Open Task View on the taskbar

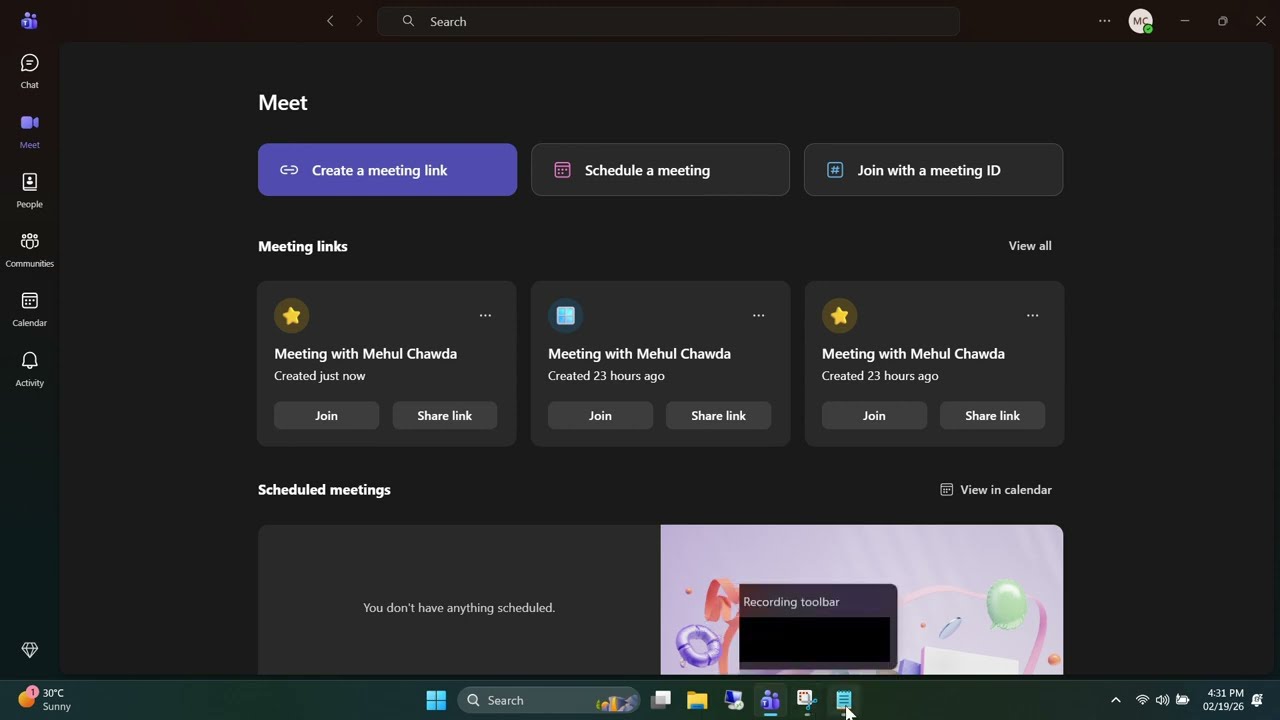pyautogui.click(x=660, y=700)
